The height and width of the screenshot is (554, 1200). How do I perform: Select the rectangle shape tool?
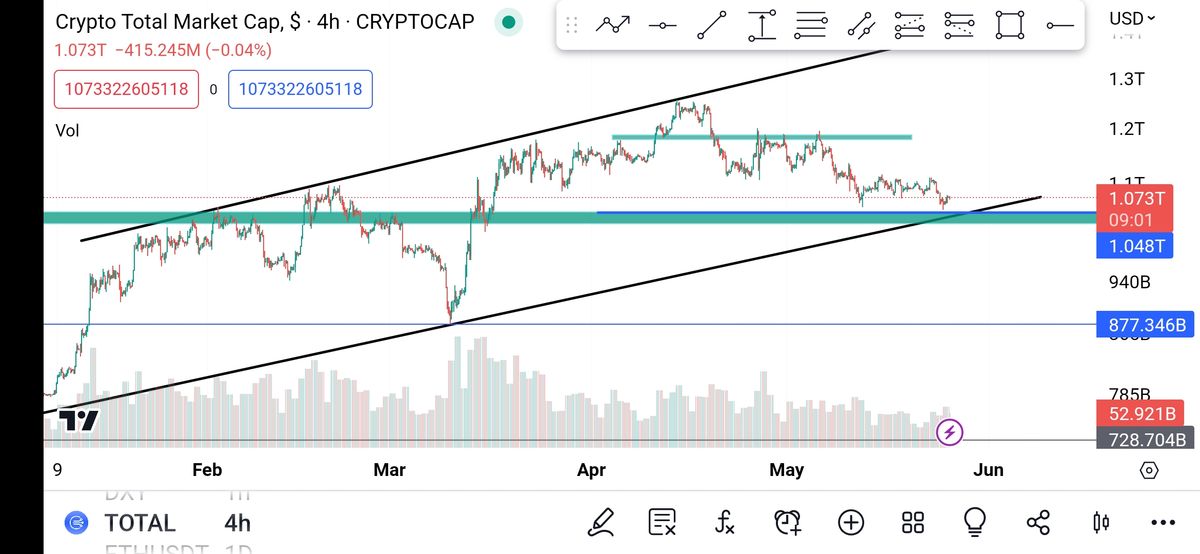1010,25
